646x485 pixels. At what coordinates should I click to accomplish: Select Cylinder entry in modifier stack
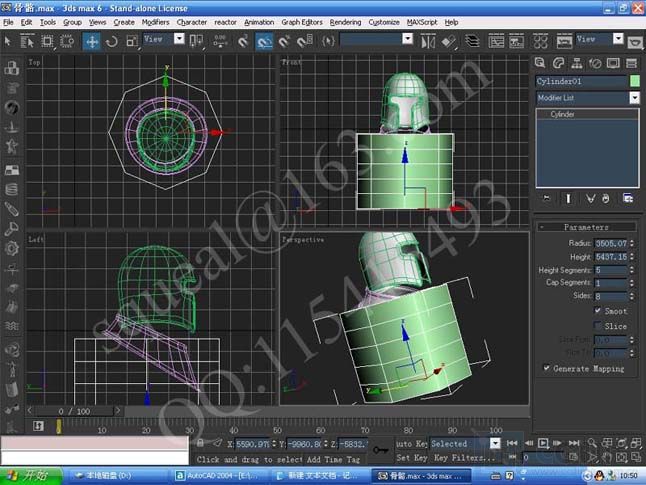[587, 114]
